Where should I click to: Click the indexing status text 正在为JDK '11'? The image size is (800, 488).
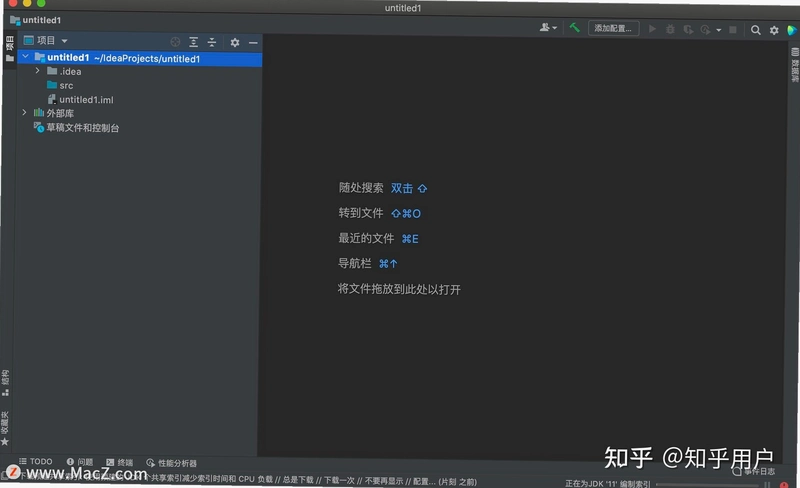click(607, 483)
